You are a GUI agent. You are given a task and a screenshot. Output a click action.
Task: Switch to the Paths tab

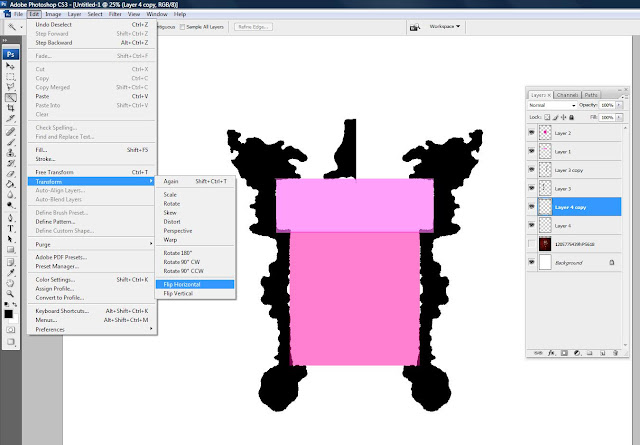click(591, 95)
